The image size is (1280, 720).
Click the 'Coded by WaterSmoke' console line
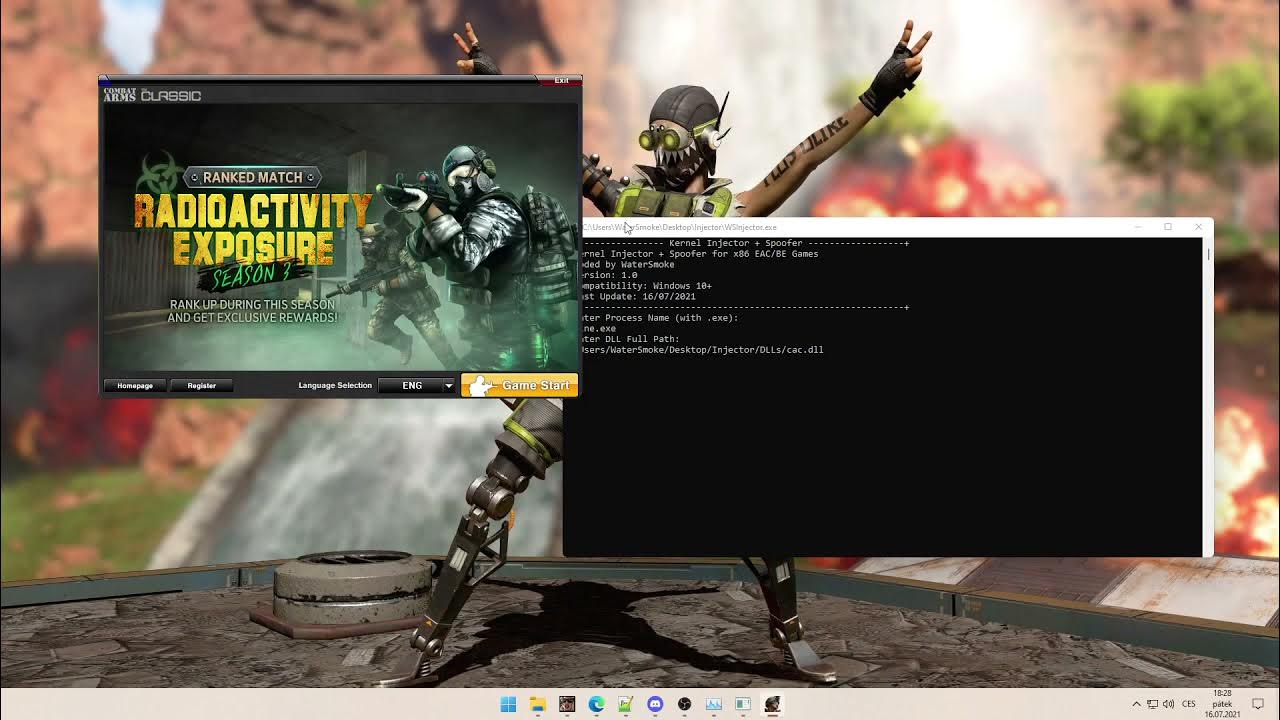pos(628,264)
